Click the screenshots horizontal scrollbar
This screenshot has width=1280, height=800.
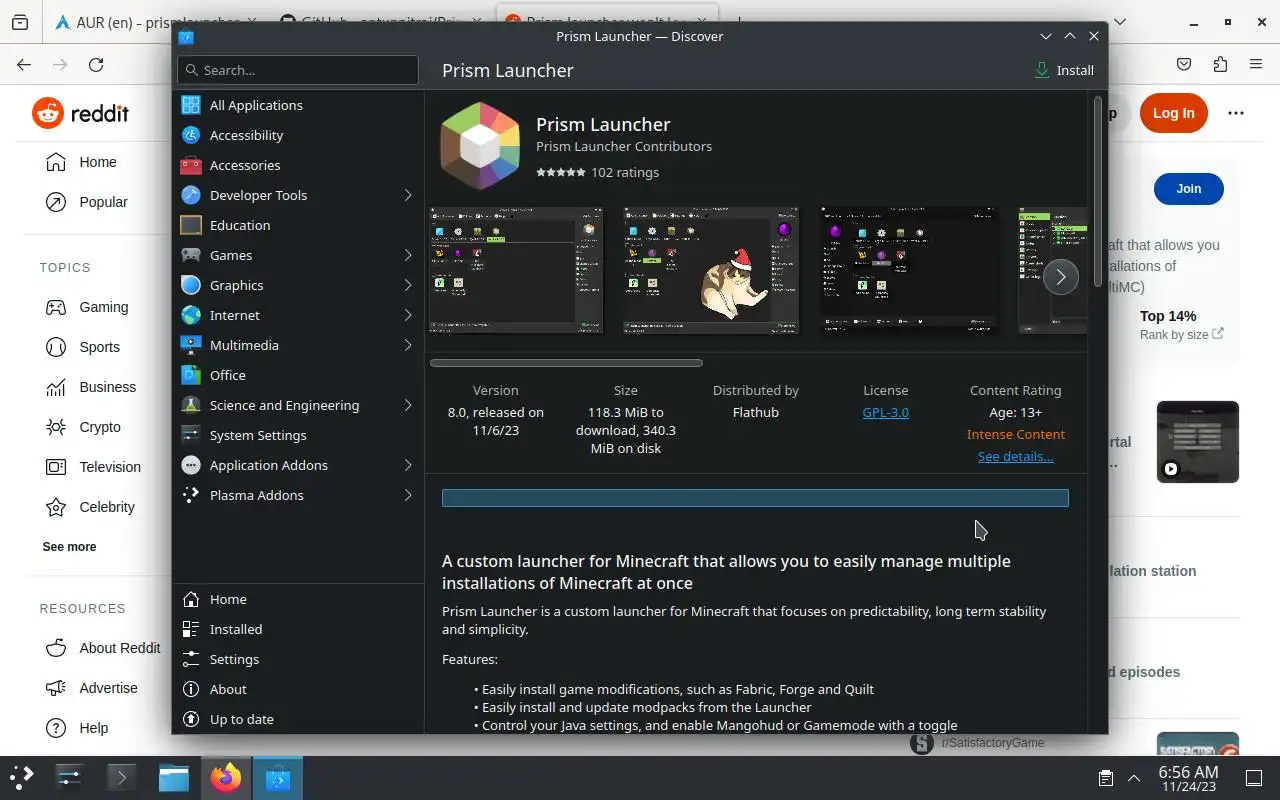[566, 363]
